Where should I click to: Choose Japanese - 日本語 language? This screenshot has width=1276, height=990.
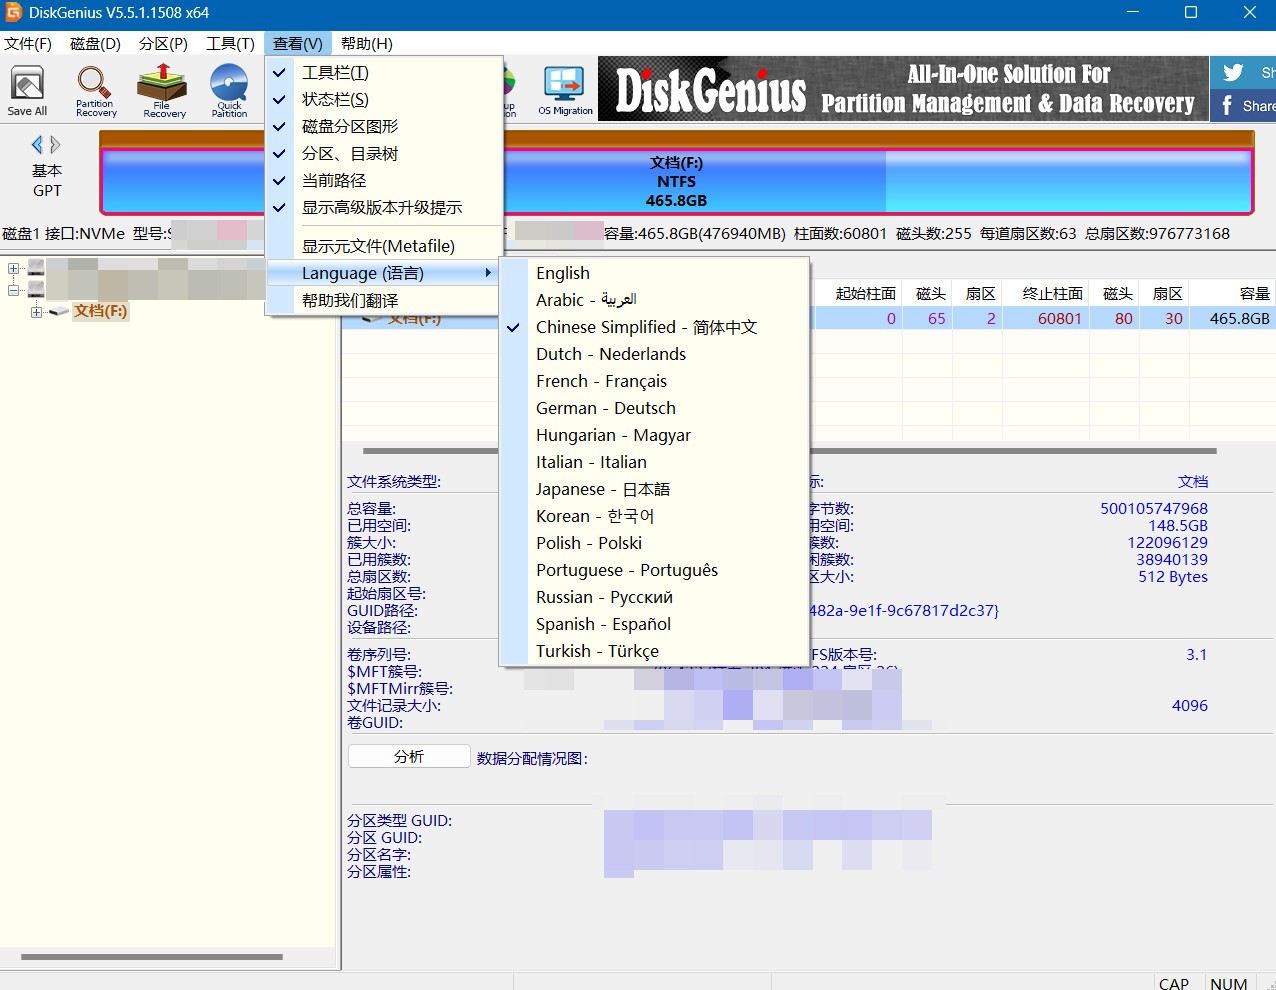tap(654, 489)
